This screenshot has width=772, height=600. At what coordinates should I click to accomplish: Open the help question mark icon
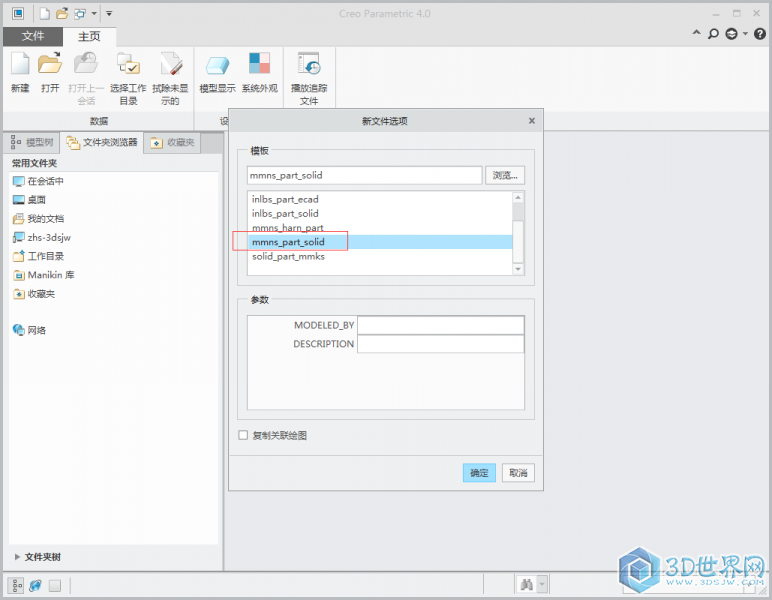click(x=760, y=33)
